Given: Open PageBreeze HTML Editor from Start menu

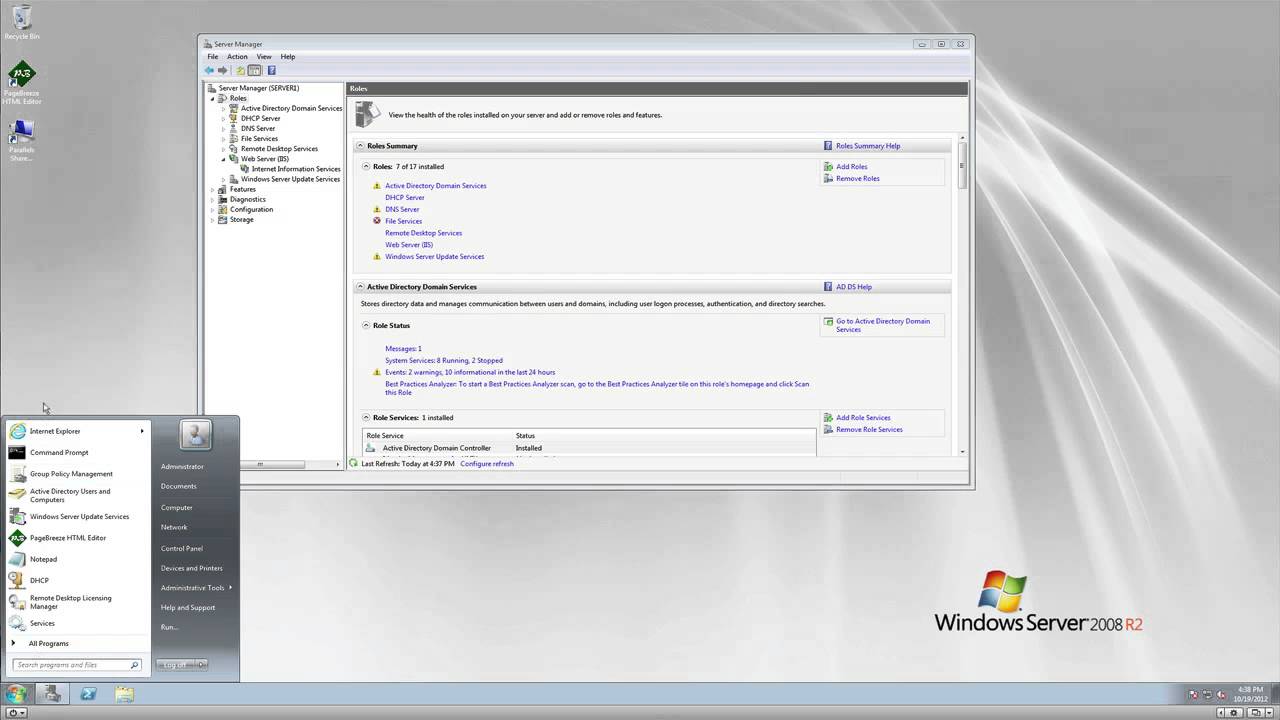Looking at the screenshot, I should pyautogui.click(x=77, y=538).
